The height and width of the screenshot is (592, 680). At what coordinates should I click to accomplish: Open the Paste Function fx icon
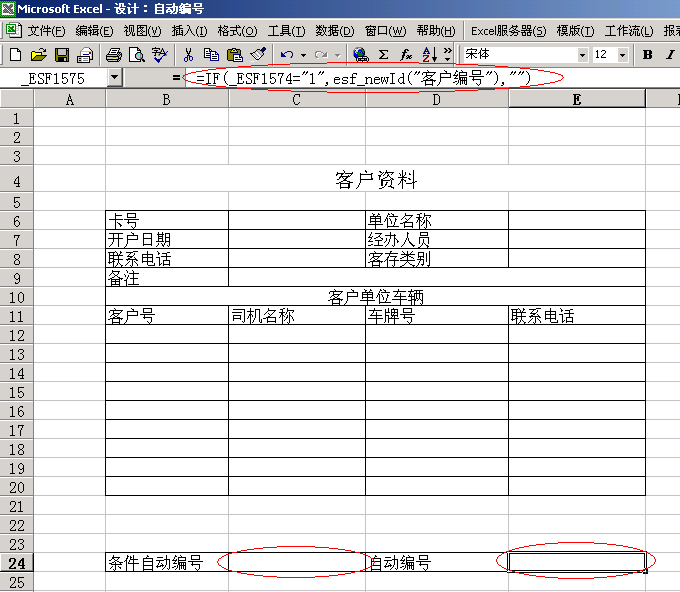pos(406,55)
